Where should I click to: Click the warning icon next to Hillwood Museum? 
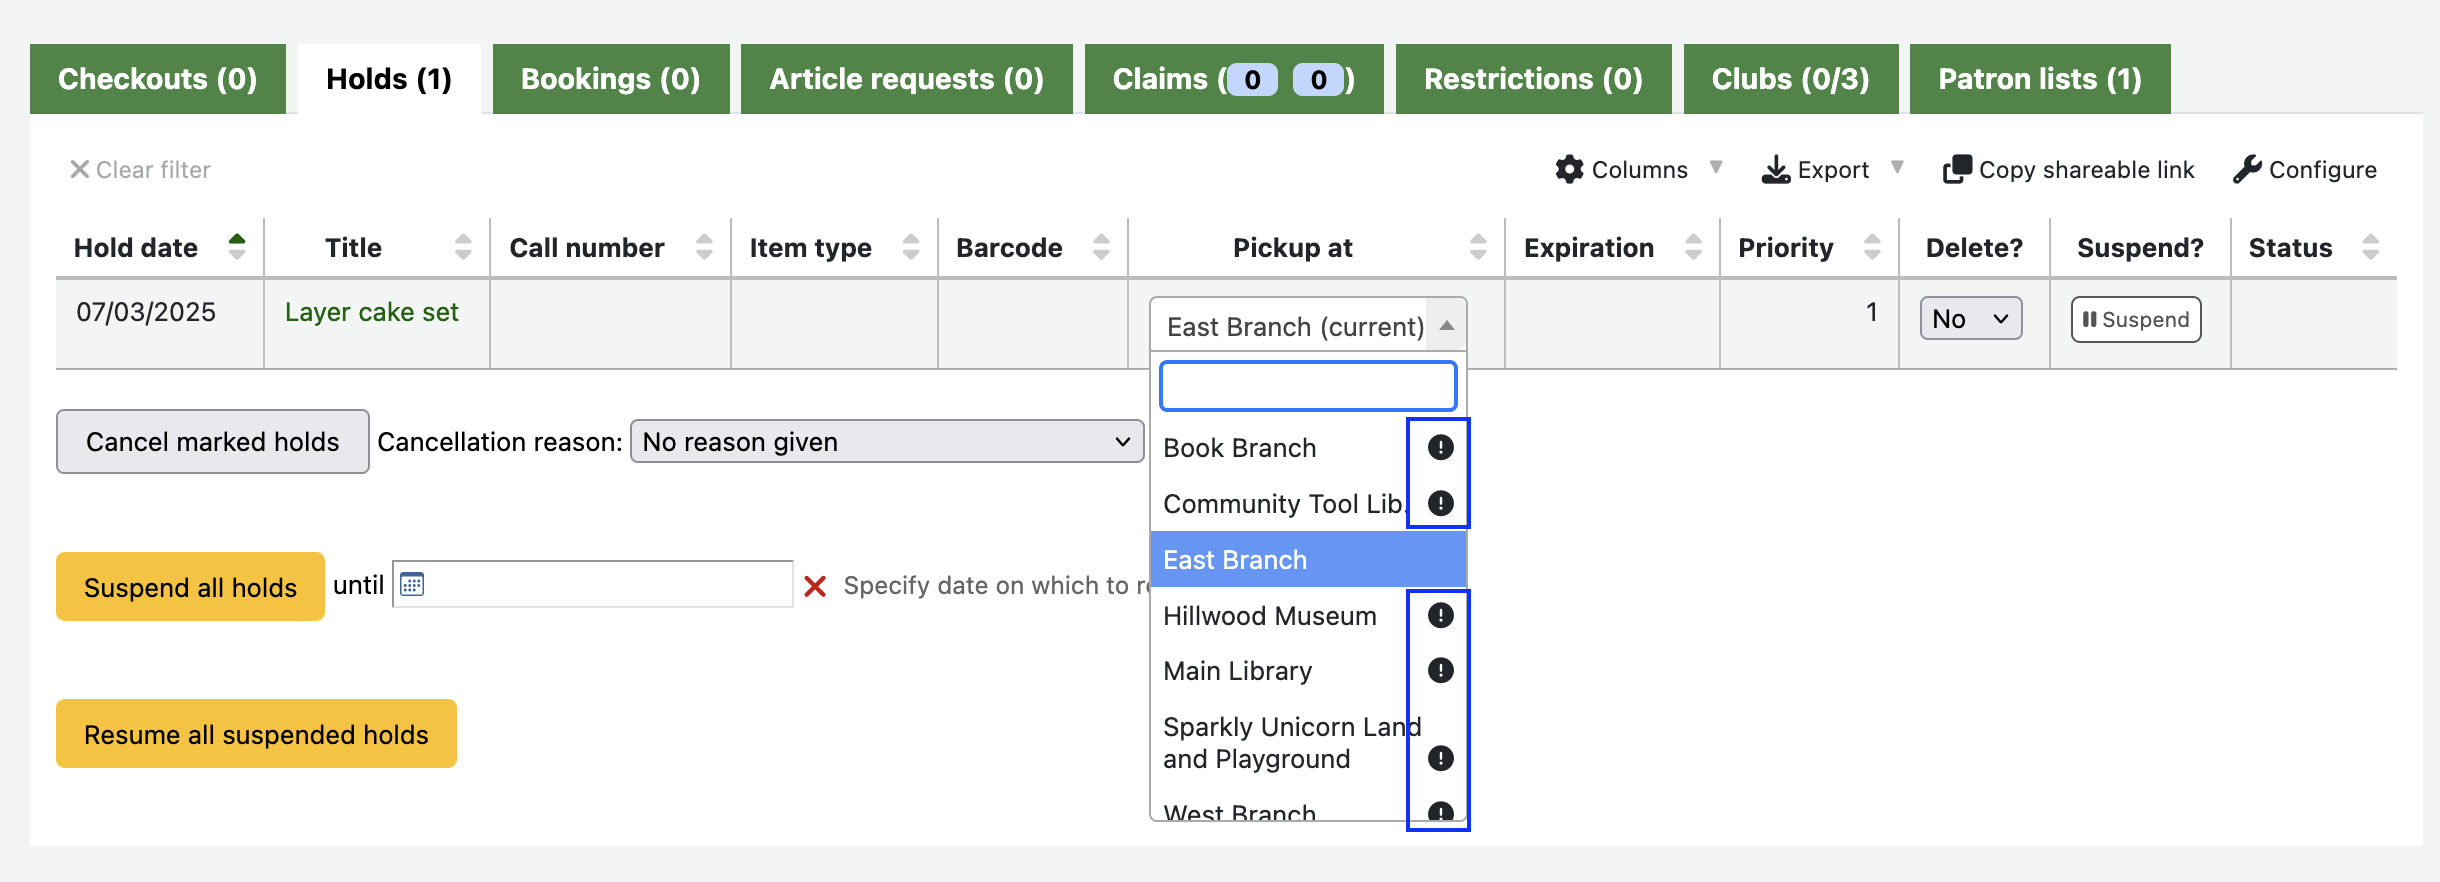[x=1440, y=615]
